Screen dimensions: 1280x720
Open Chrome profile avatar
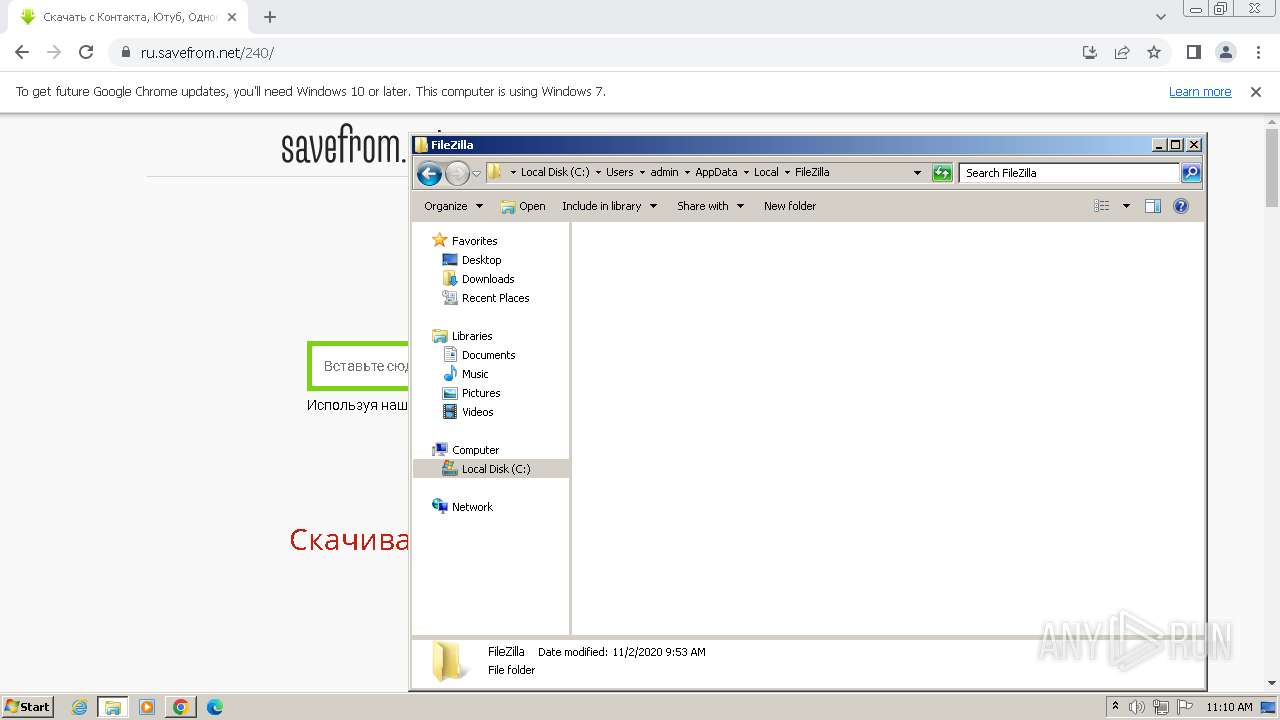pyautogui.click(x=1225, y=52)
